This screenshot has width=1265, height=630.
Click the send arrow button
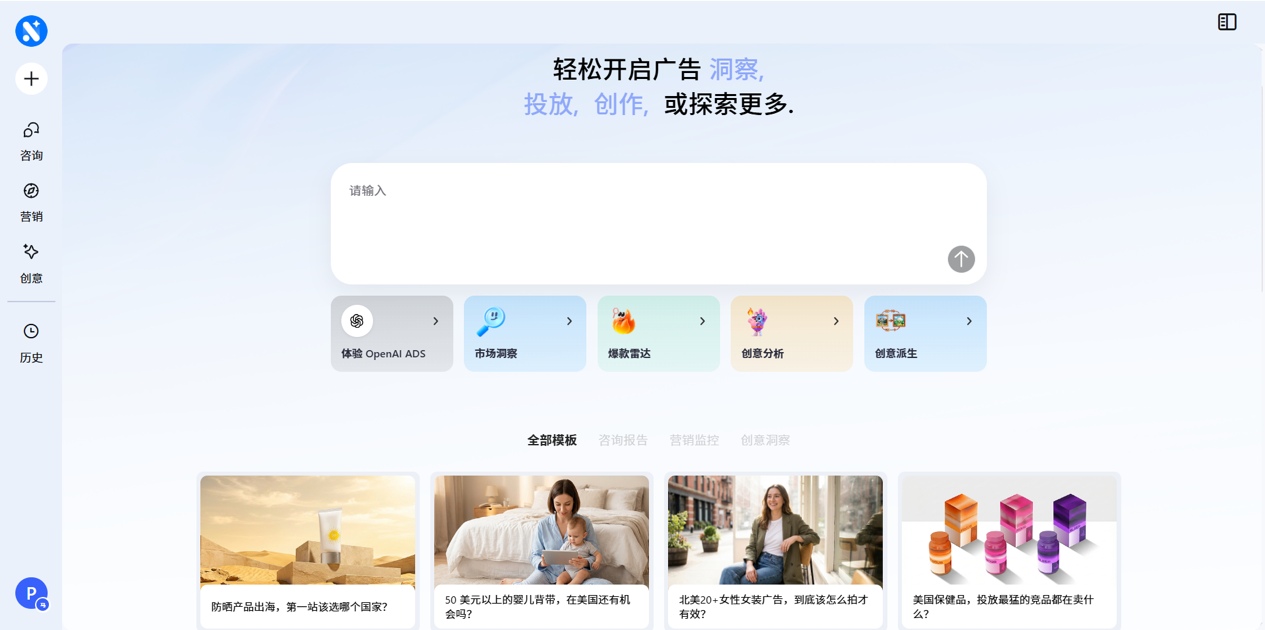(x=961, y=259)
